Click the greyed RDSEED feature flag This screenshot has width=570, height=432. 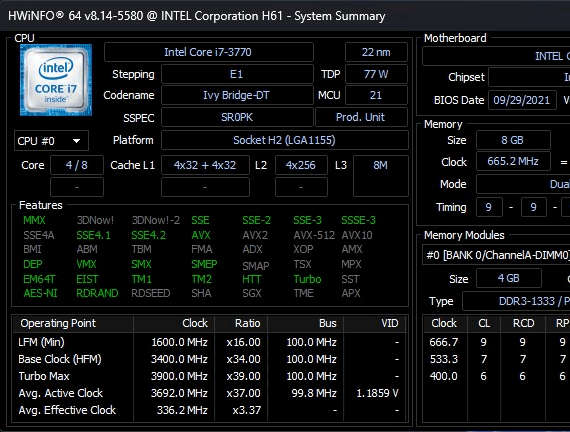(x=150, y=293)
